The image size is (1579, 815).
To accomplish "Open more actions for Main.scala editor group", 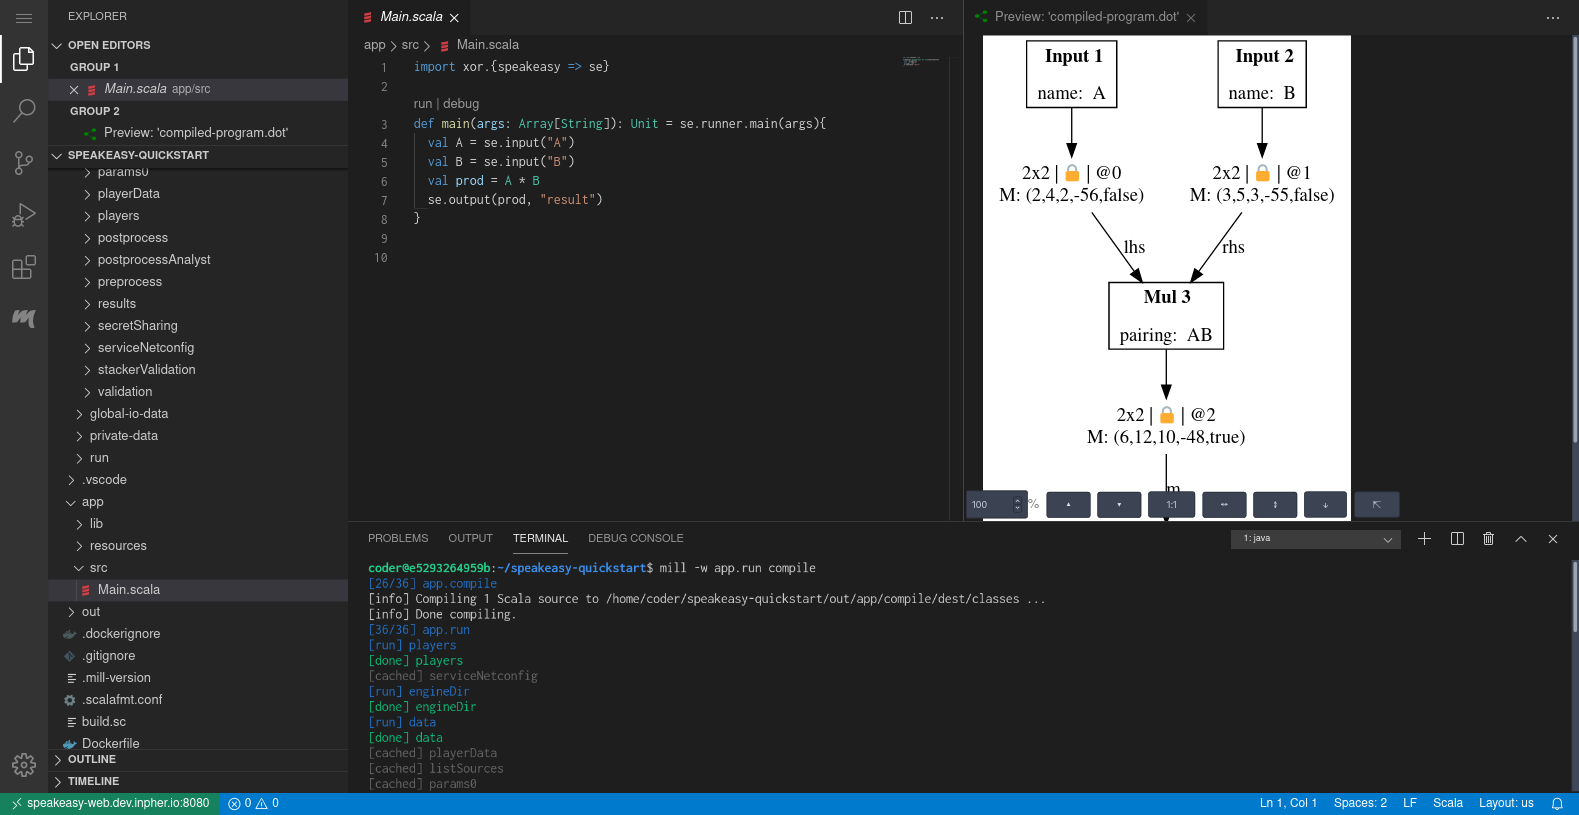I will pyautogui.click(x=937, y=17).
